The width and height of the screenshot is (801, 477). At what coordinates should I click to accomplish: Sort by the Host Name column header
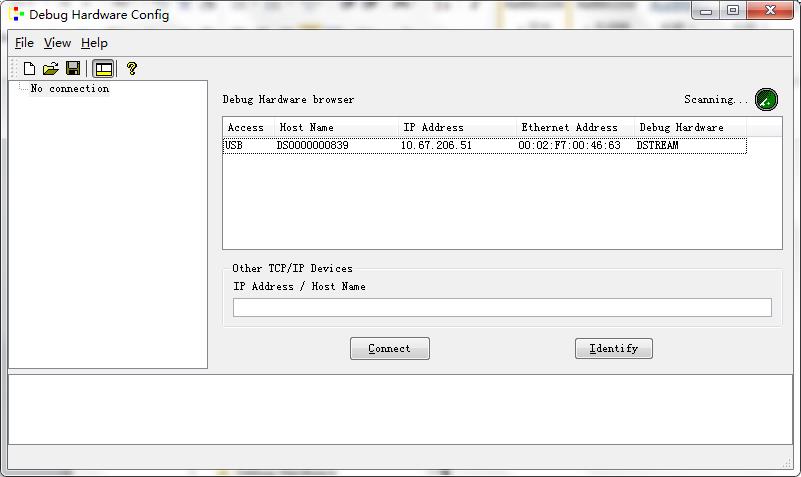337,127
